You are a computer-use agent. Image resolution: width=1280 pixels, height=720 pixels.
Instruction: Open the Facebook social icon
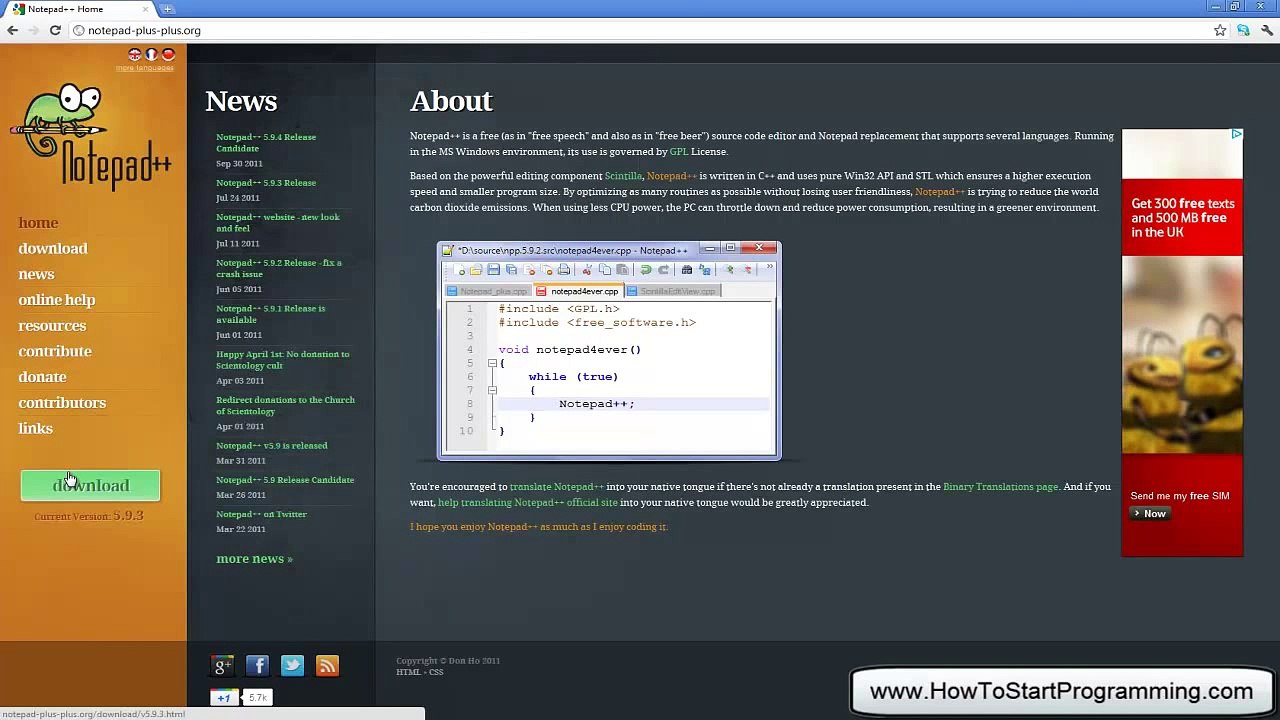point(257,666)
